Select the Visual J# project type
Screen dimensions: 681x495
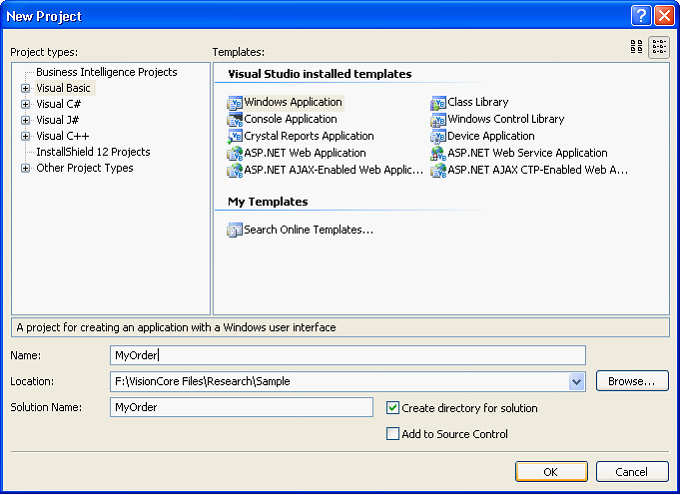pyautogui.click(x=58, y=120)
